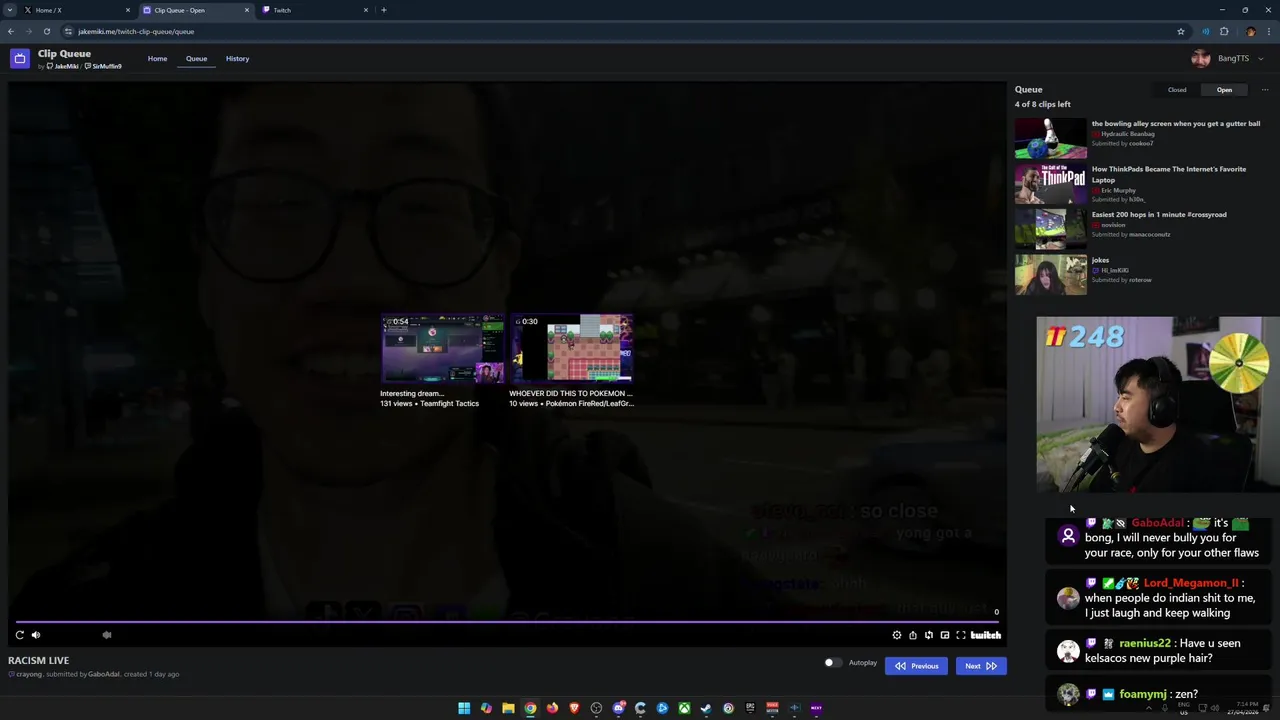Screen dimensions: 1280x720
Task: Skip to the Next clip
Action: tap(980, 666)
